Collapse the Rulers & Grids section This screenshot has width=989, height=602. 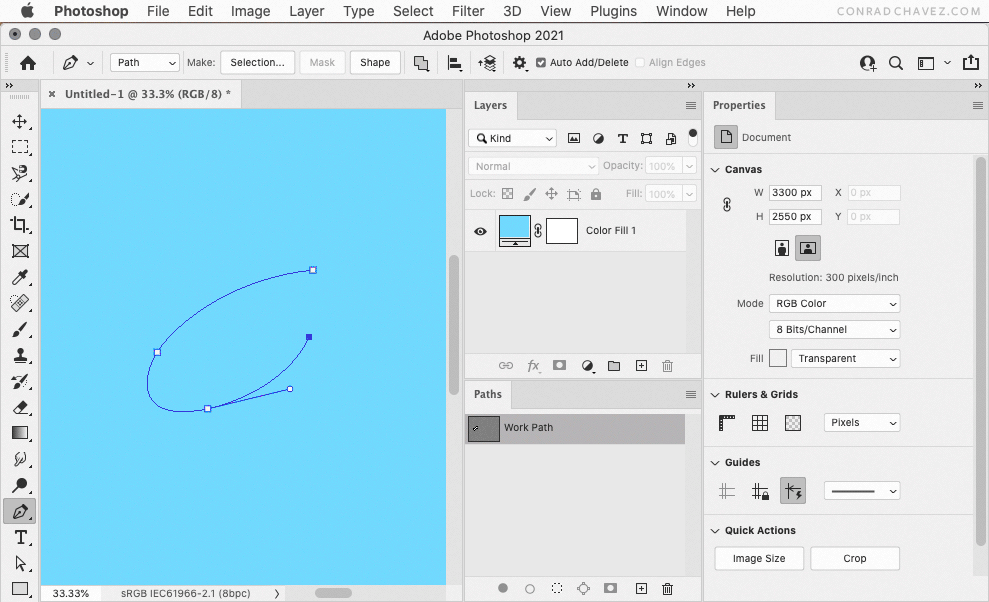(x=716, y=394)
